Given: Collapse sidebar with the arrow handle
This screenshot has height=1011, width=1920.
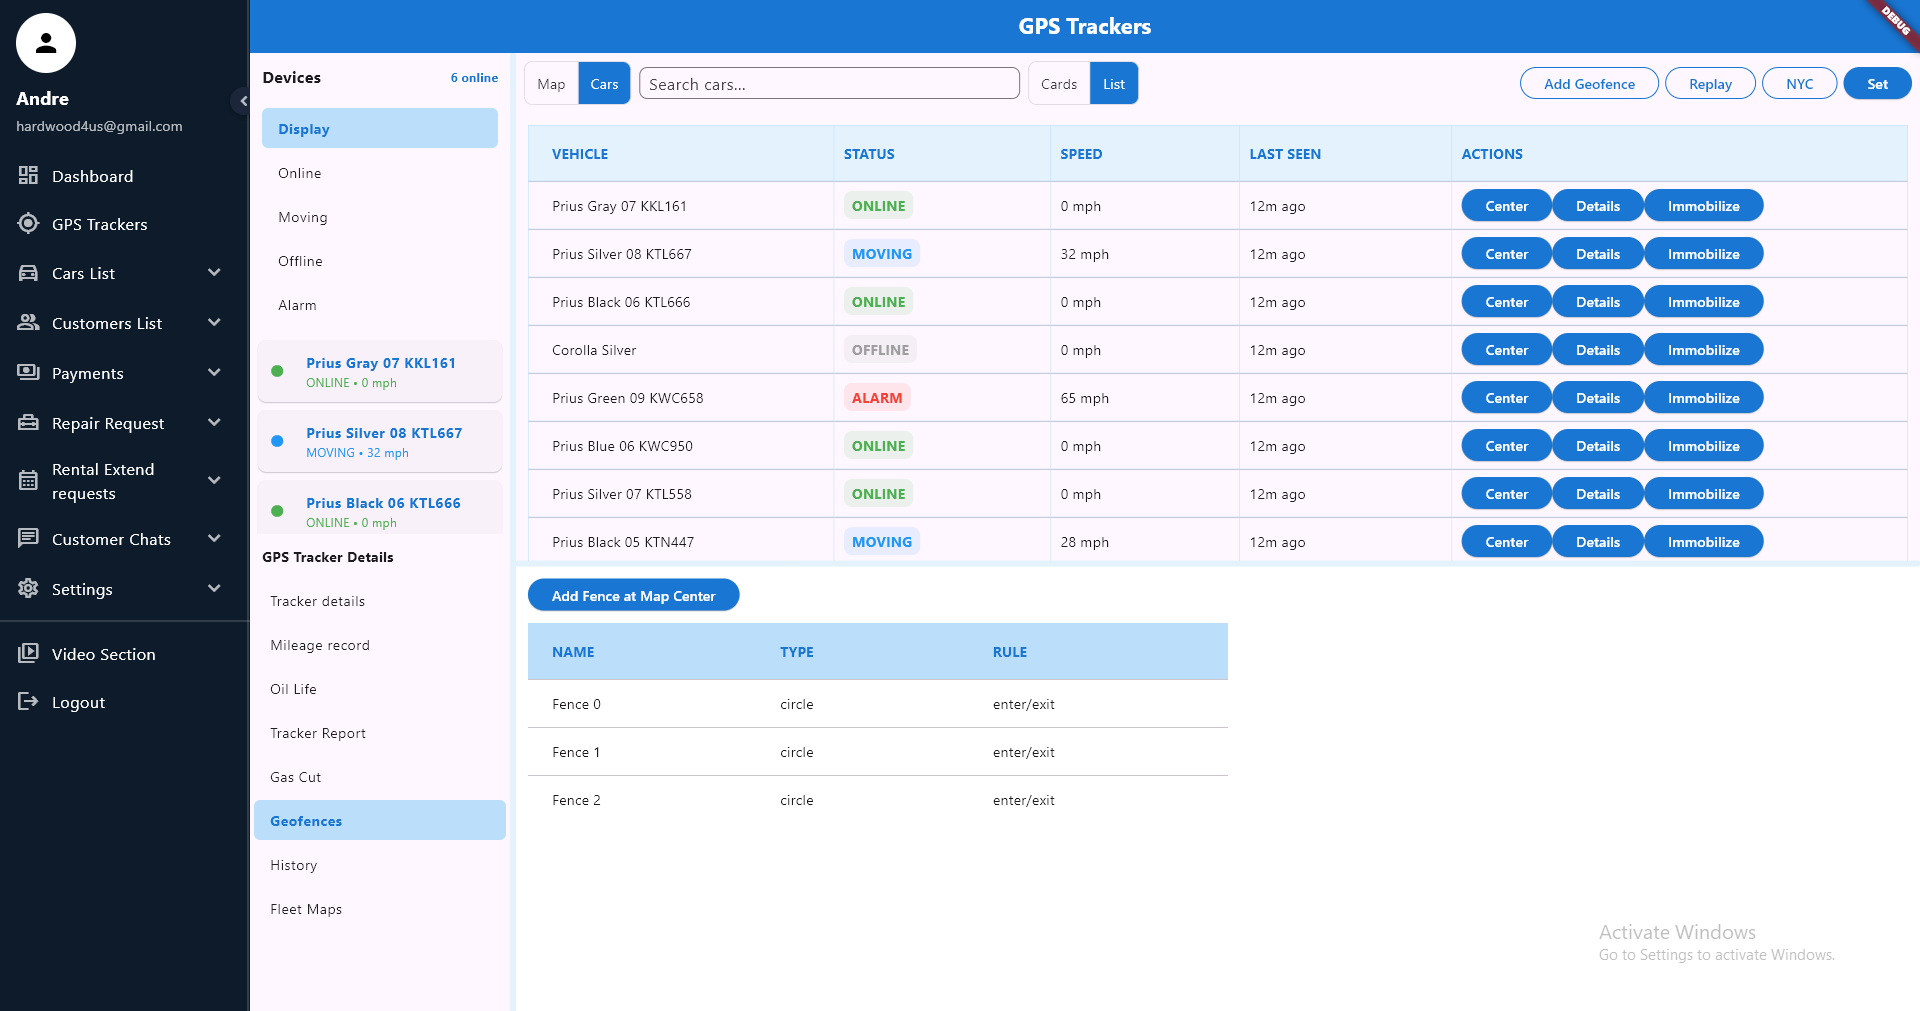Looking at the screenshot, I should (242, 101).
